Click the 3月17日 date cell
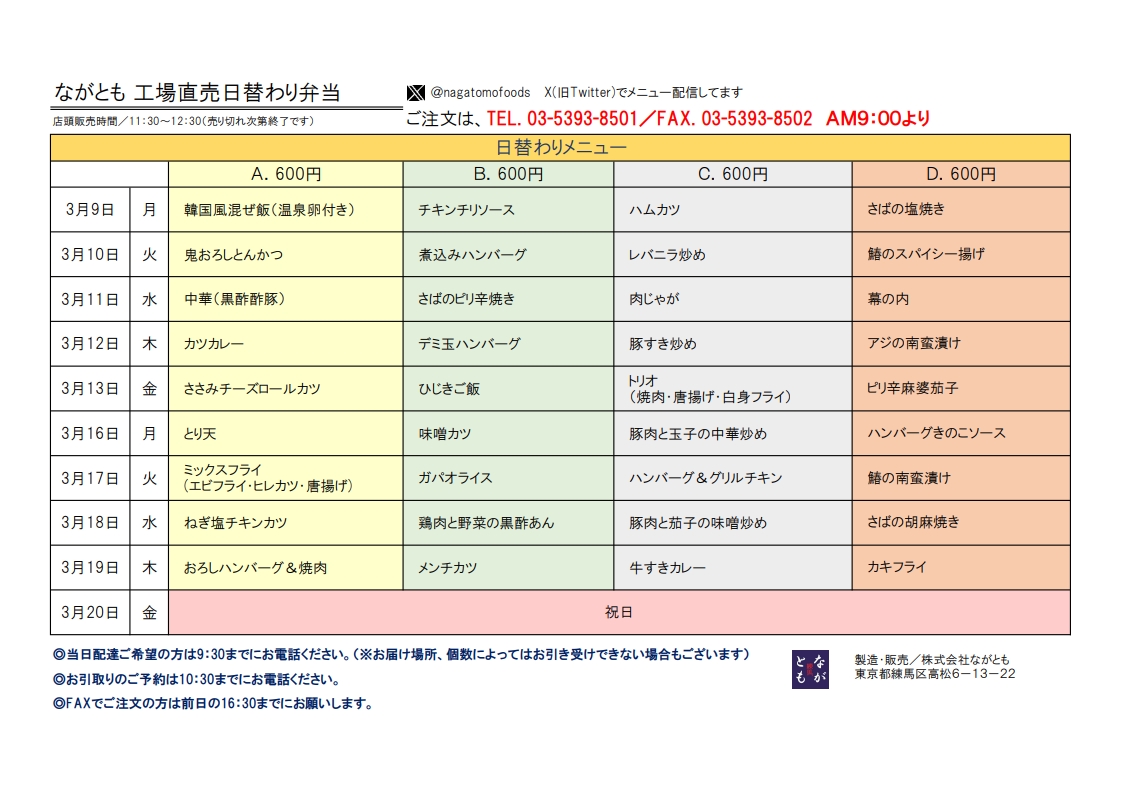 (x=90, y=478)
